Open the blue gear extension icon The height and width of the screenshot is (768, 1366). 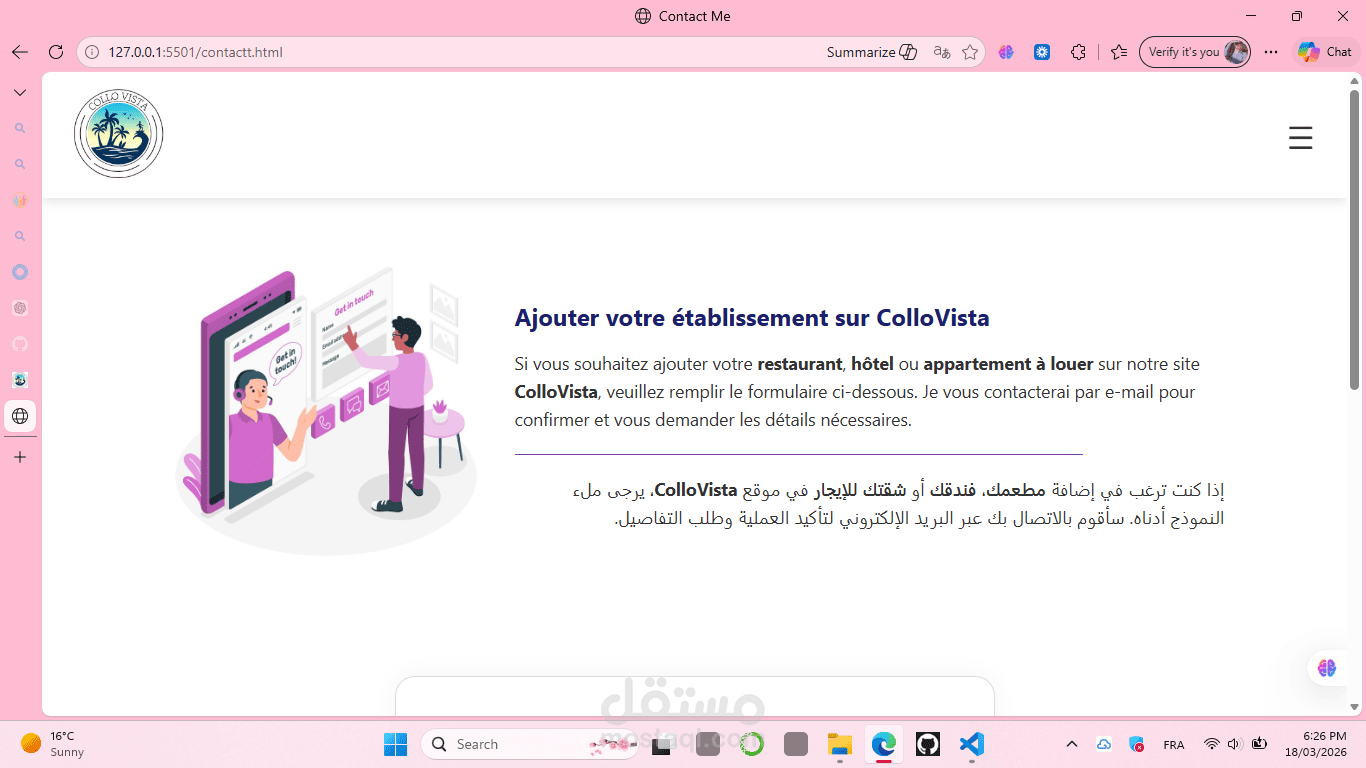click(x=1042, y=52)
